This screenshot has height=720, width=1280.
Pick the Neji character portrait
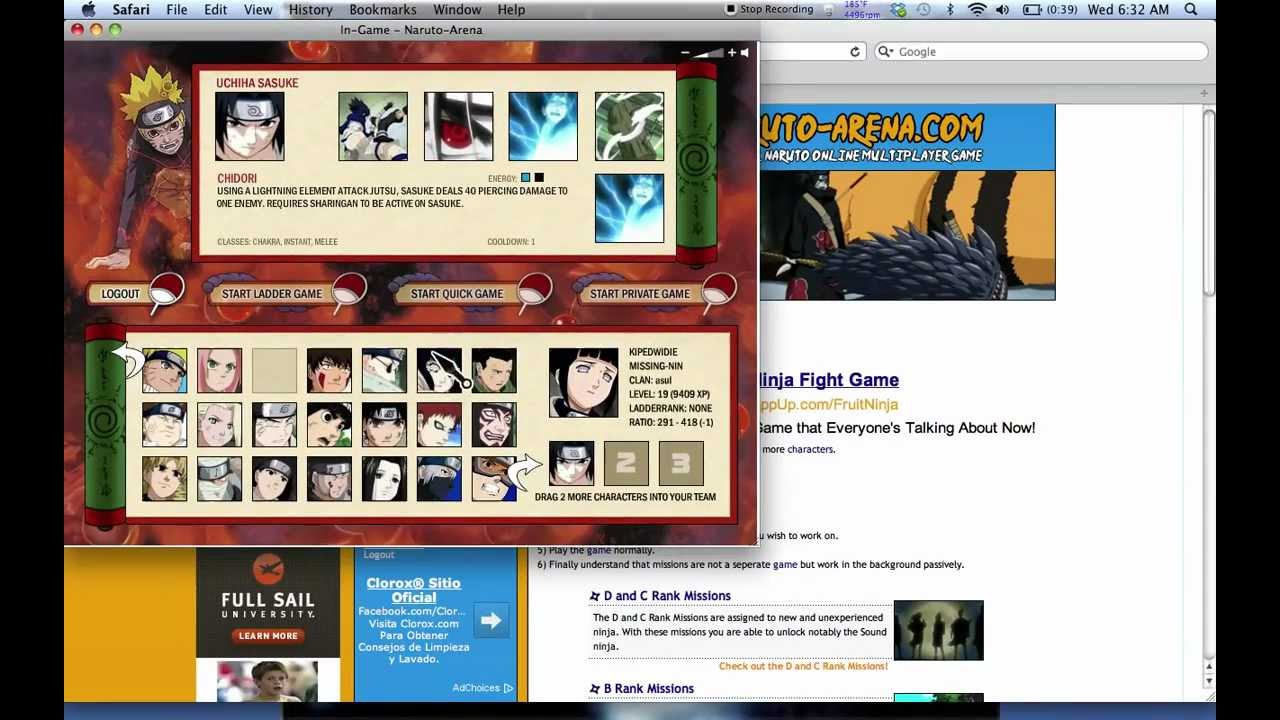(275, 425)
